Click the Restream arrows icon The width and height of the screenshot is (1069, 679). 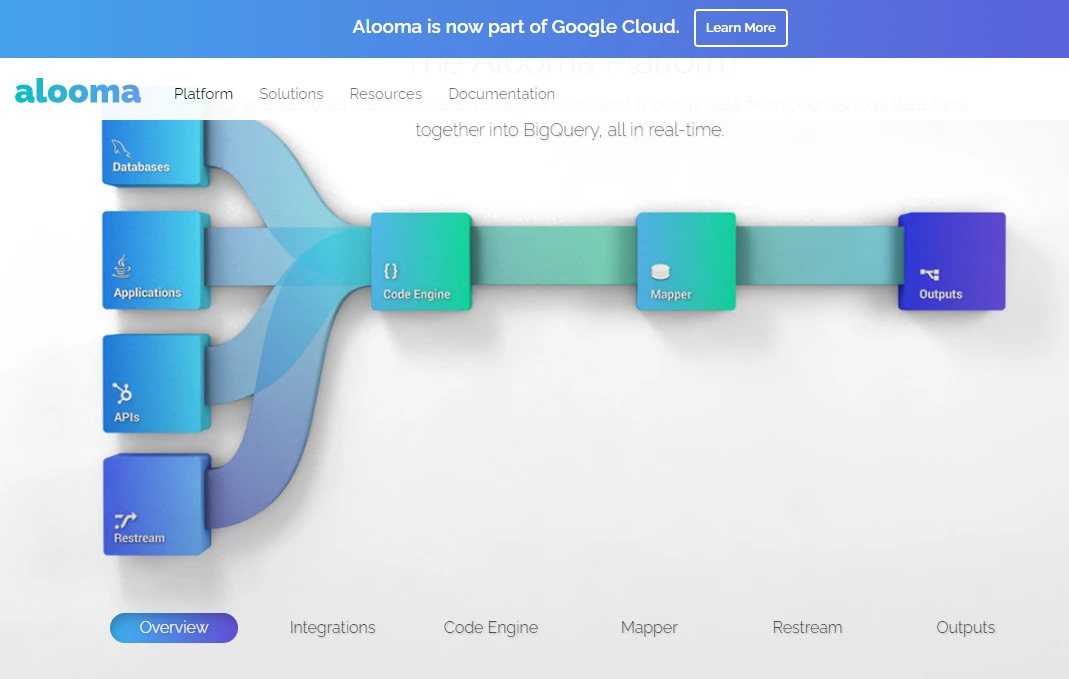coord(125,519)
